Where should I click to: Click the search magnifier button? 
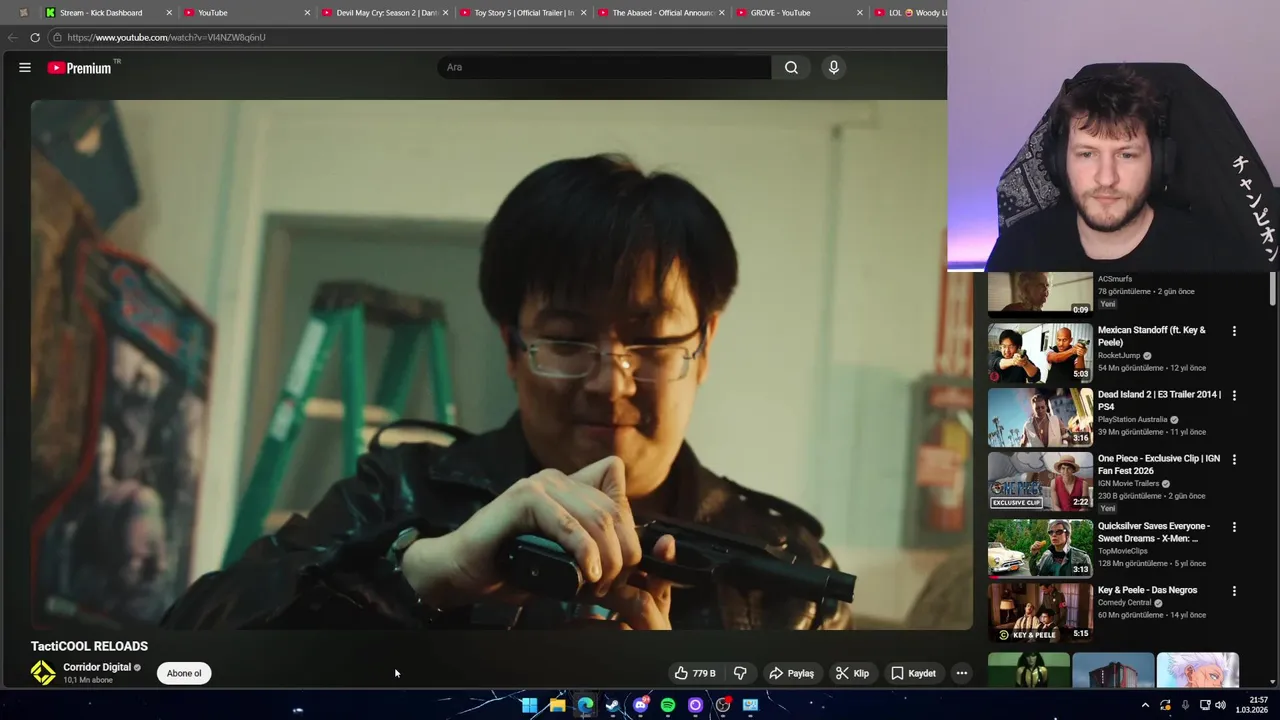pos(791,67)
